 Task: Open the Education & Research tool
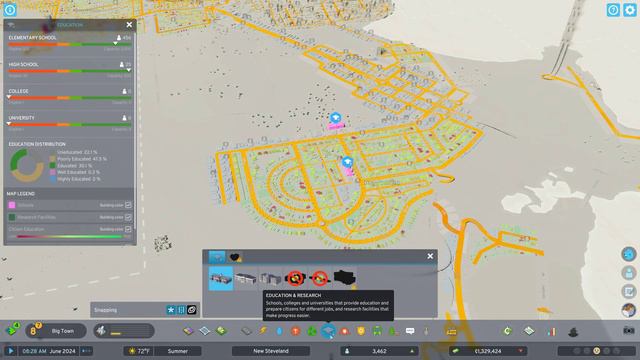point(328,331)
